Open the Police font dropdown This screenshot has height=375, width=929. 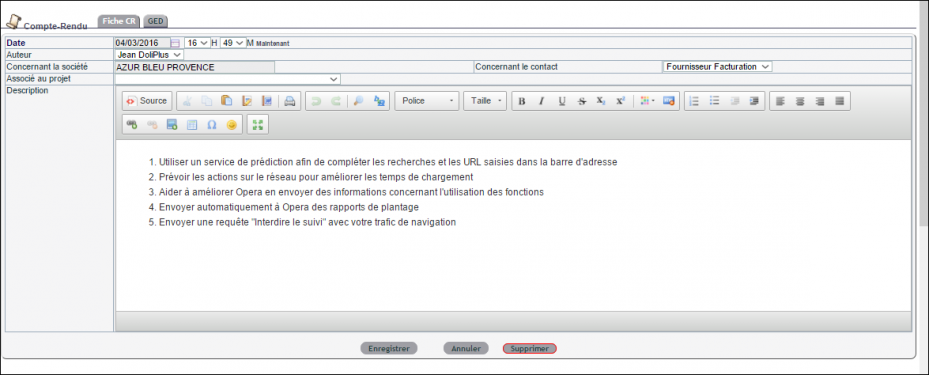(x=427, y=101)
